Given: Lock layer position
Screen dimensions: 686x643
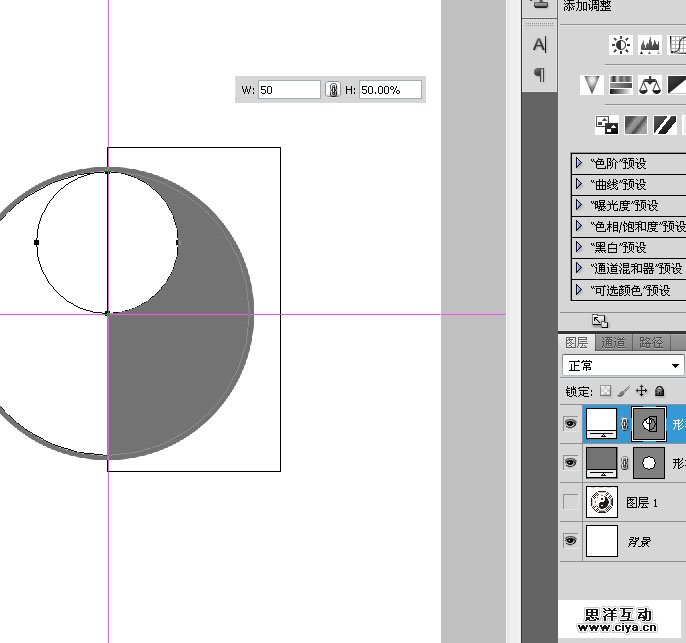Looking at the screenshot, I should pyautogui.click(x=641, y=391).
